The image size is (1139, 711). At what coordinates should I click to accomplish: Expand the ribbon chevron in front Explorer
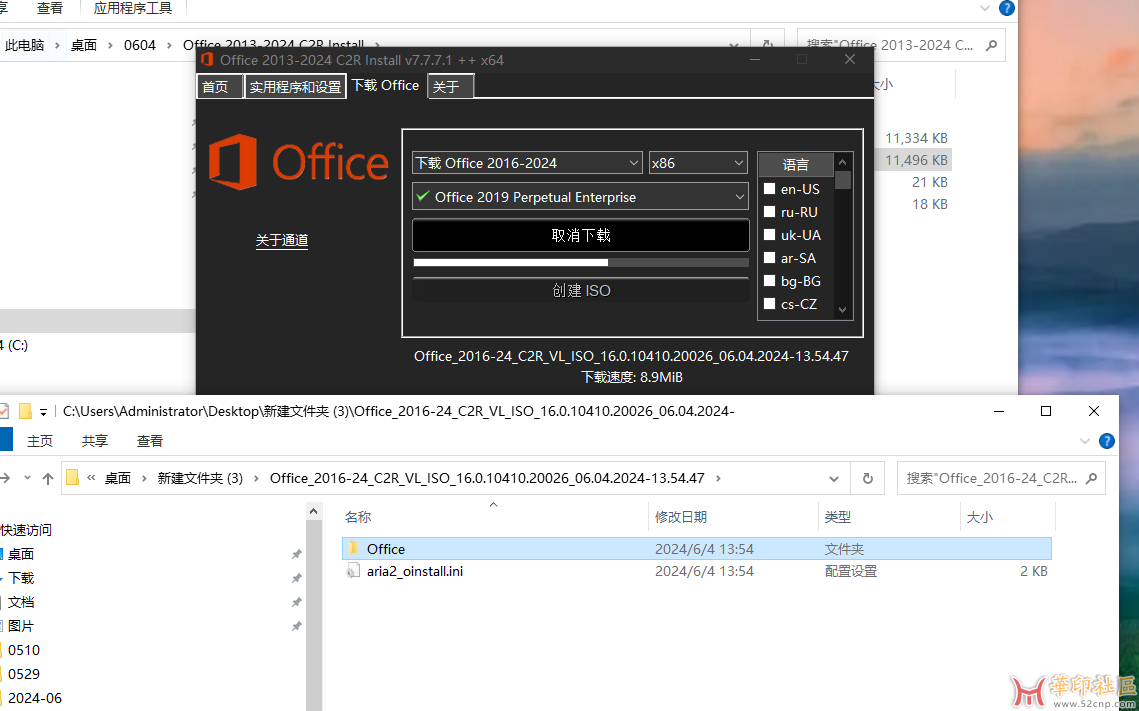pos(1085,441)
